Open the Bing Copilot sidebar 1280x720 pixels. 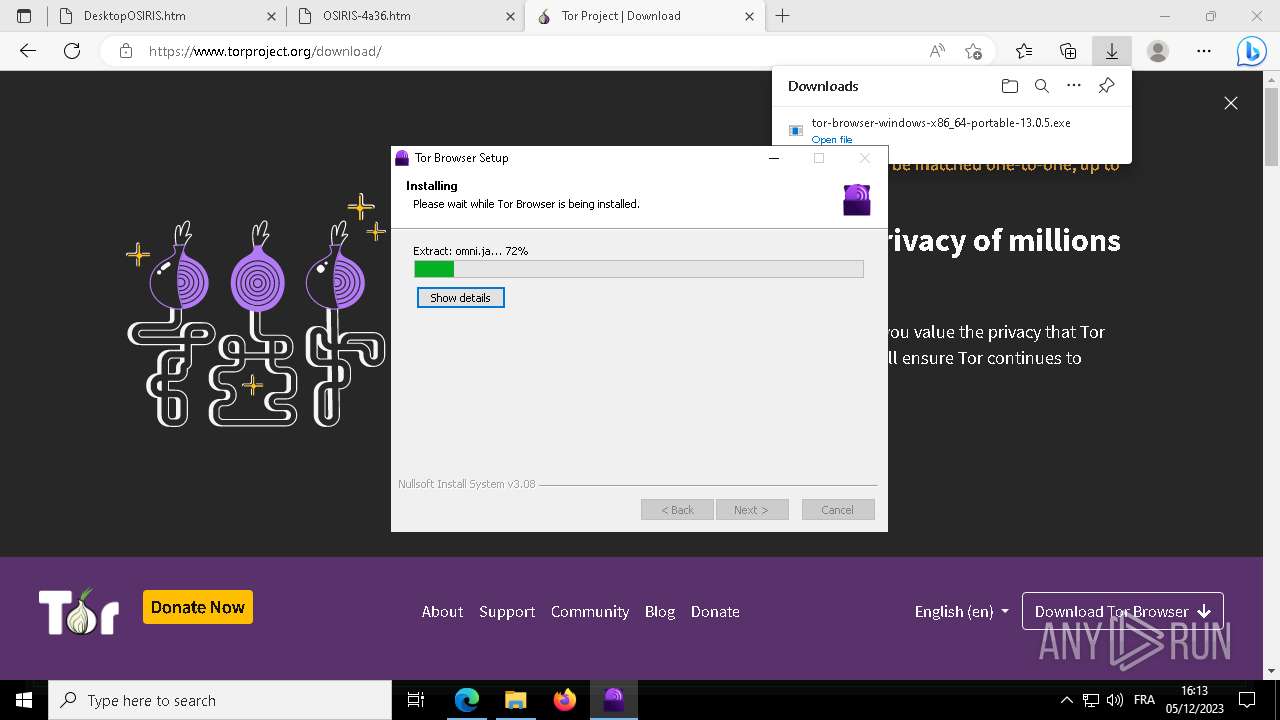(1251, 51)
